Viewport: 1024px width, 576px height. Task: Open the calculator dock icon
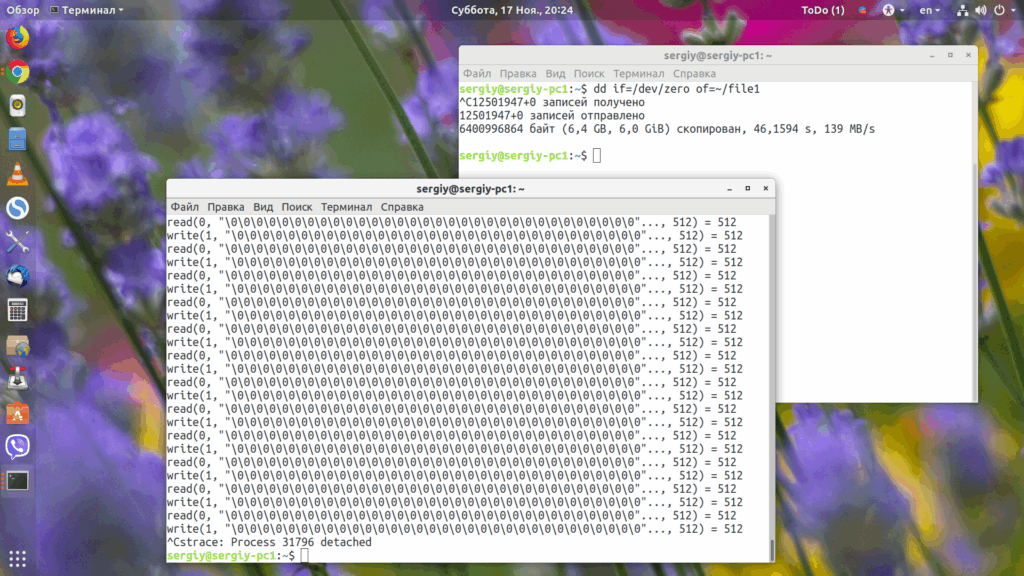(x=18, y=310)
